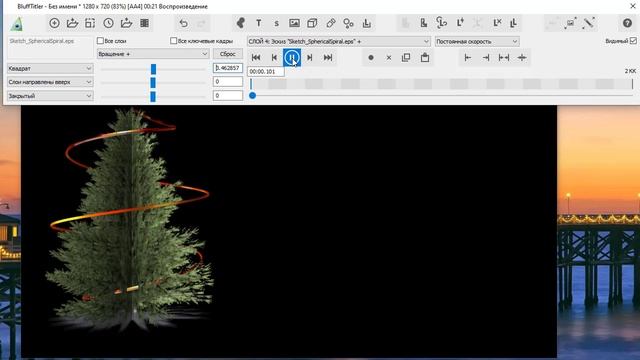This screenshot has height=360, width=640.
Task: Add a sketch layer pencil icon
Action: tap(331, 23)
